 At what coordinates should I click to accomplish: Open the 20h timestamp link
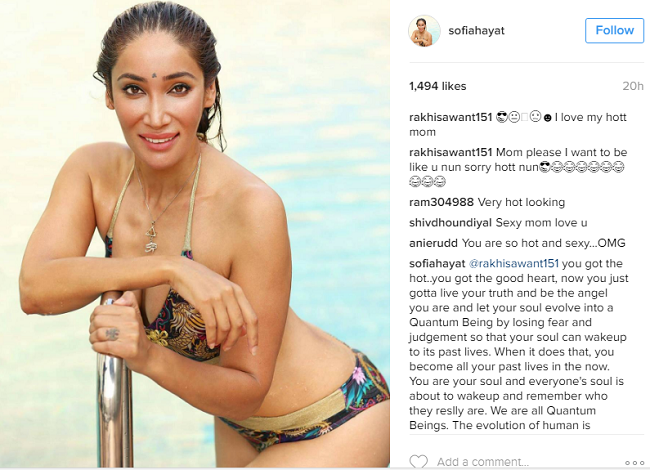pos(633,86)
